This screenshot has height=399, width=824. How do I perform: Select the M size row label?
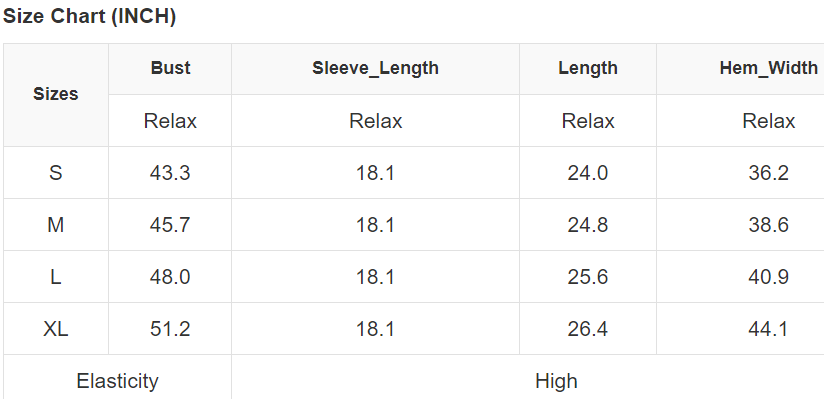point(56,225)
